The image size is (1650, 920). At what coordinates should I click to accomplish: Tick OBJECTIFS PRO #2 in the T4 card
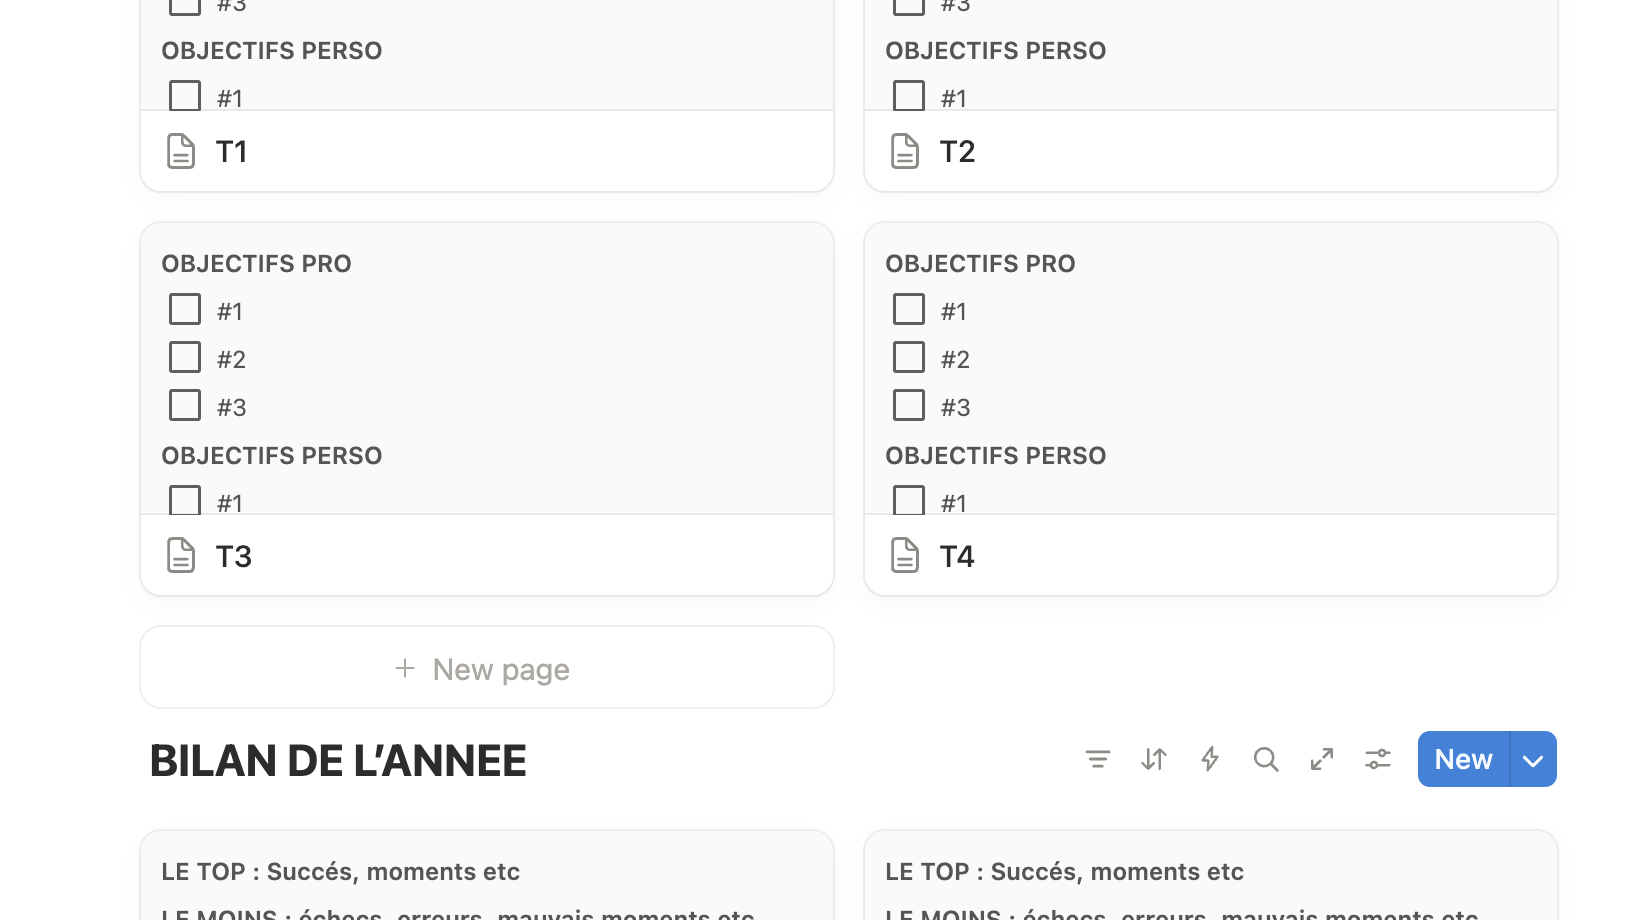pos(909,358)
